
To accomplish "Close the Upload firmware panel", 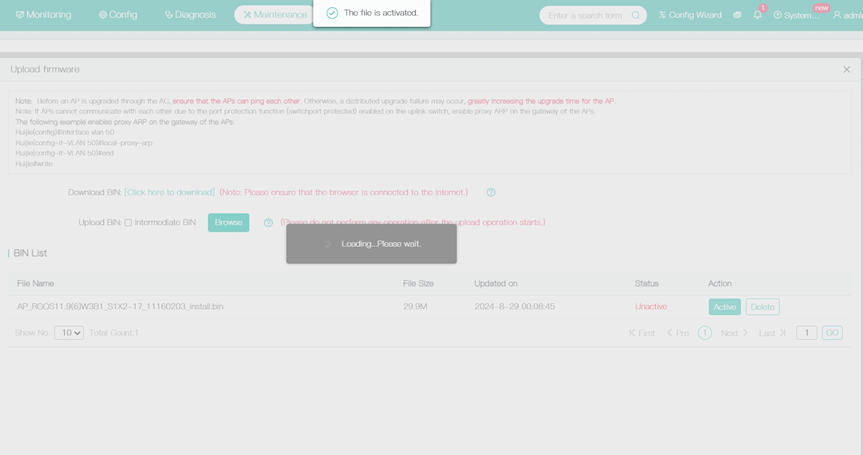I will (x=846, y=69).
